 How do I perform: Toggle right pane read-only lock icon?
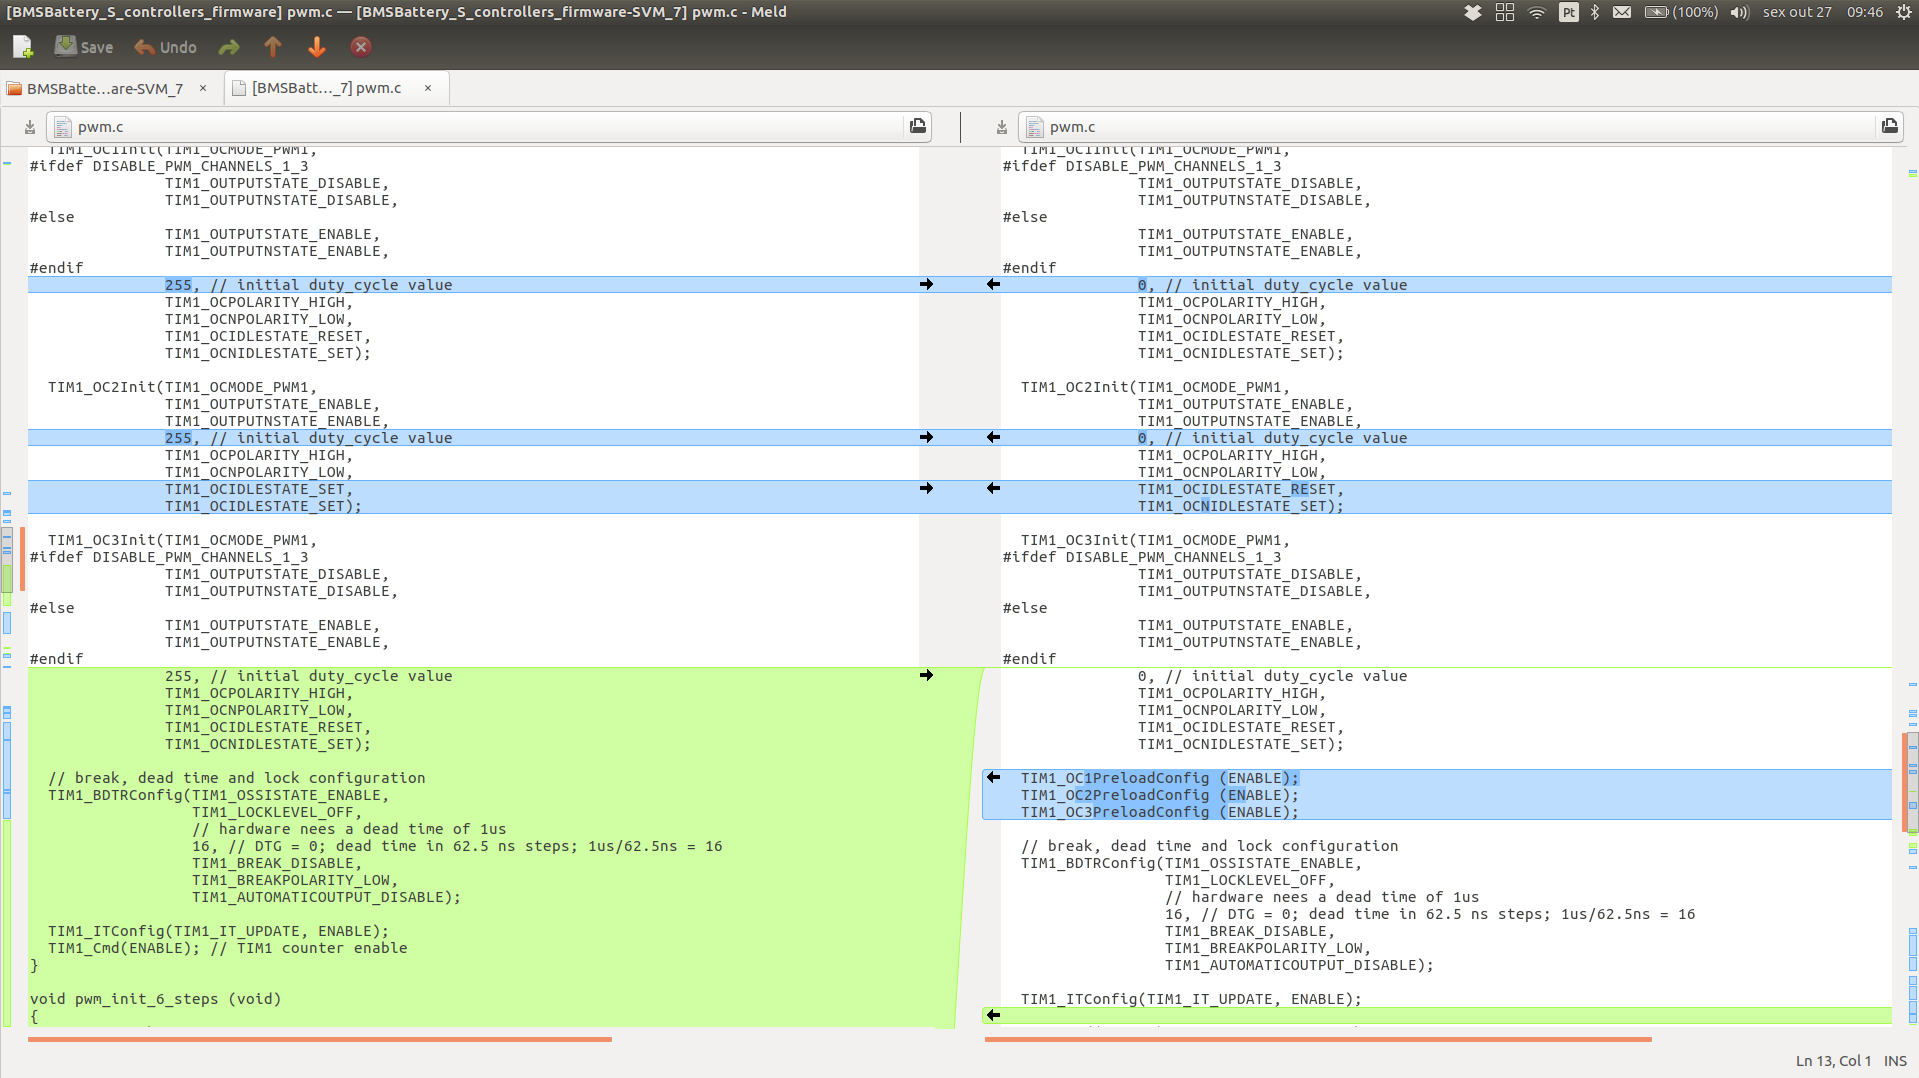point(1890,126)
